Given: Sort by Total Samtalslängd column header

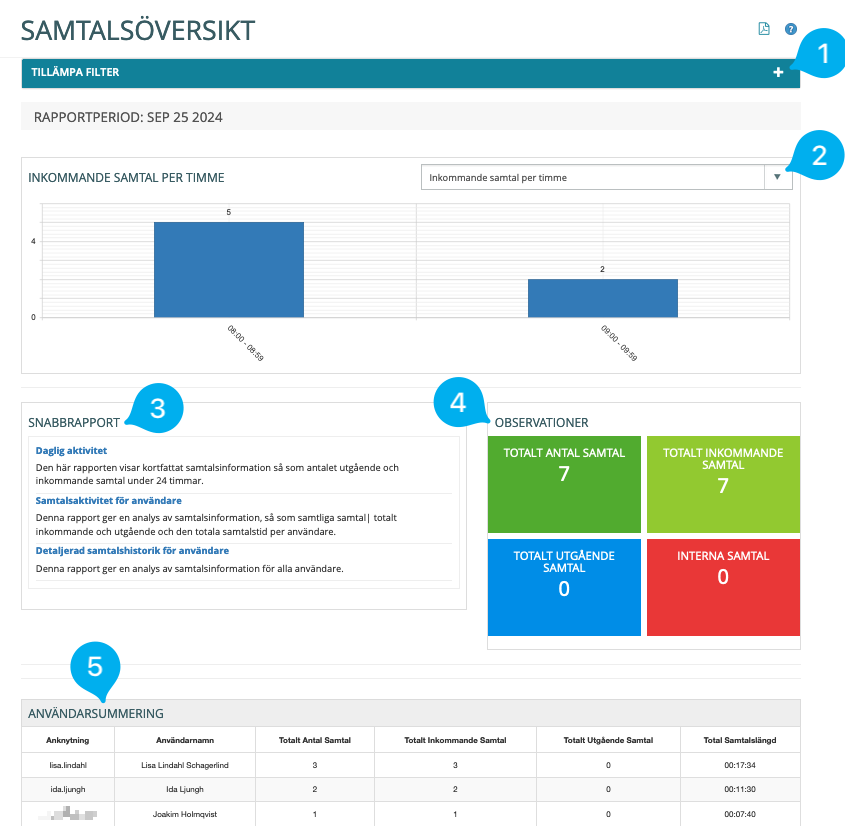Looking at the screenshot, I should 740,740.
